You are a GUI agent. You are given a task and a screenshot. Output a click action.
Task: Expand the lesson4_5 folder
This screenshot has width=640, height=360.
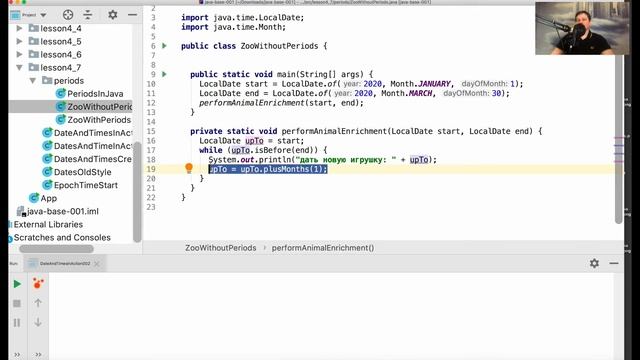[19, 42]
